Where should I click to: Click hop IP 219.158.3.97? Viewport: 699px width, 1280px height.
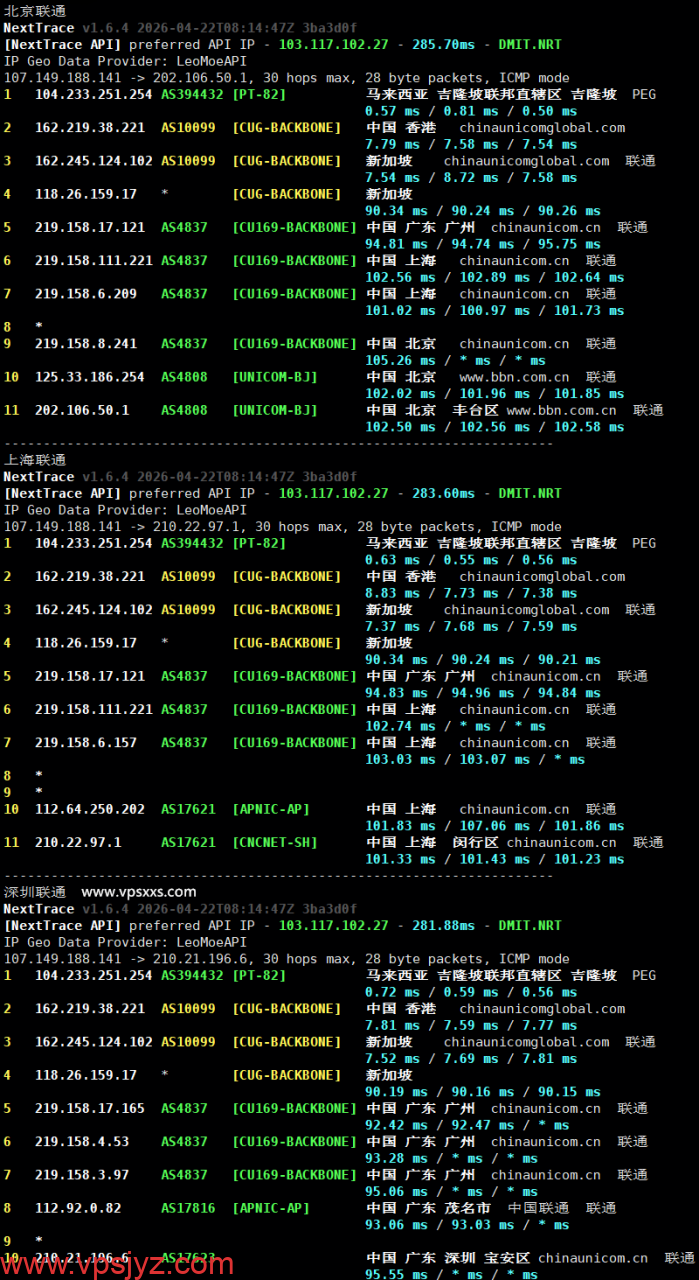click(x=82, y=1175)
